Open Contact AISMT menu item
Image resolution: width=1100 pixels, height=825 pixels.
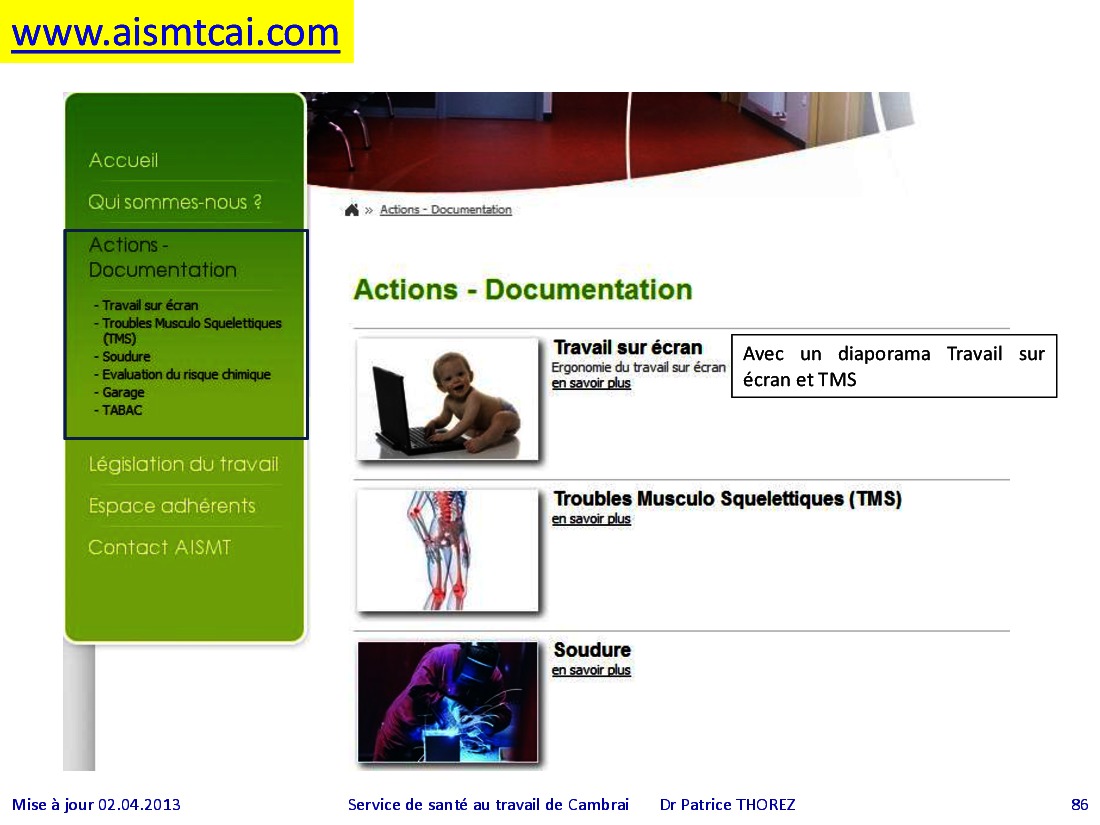tap(159, 547)
